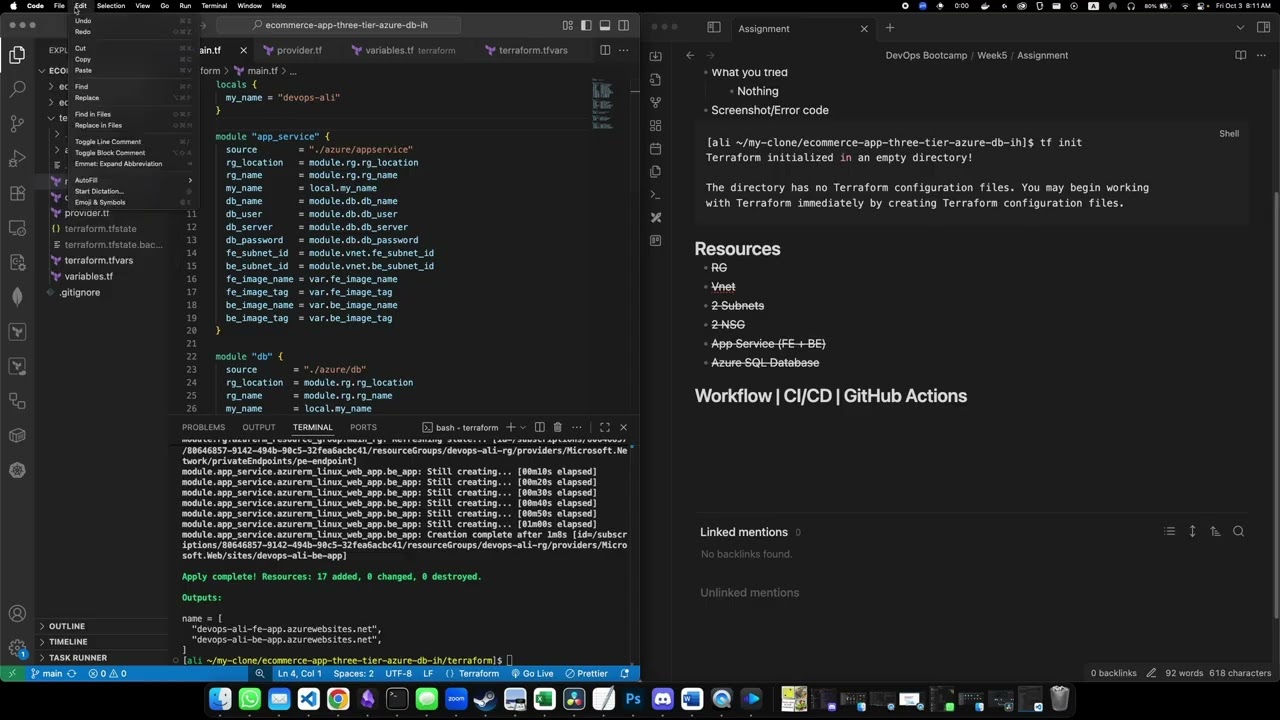Toggle the Obsidian left sidebar

click(713, 28)
